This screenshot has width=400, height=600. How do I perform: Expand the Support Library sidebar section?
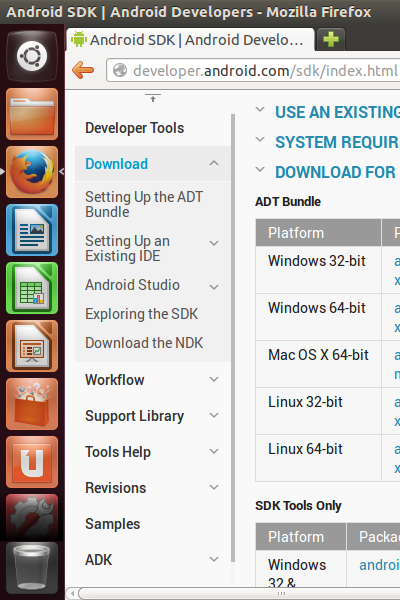[214, 415]
